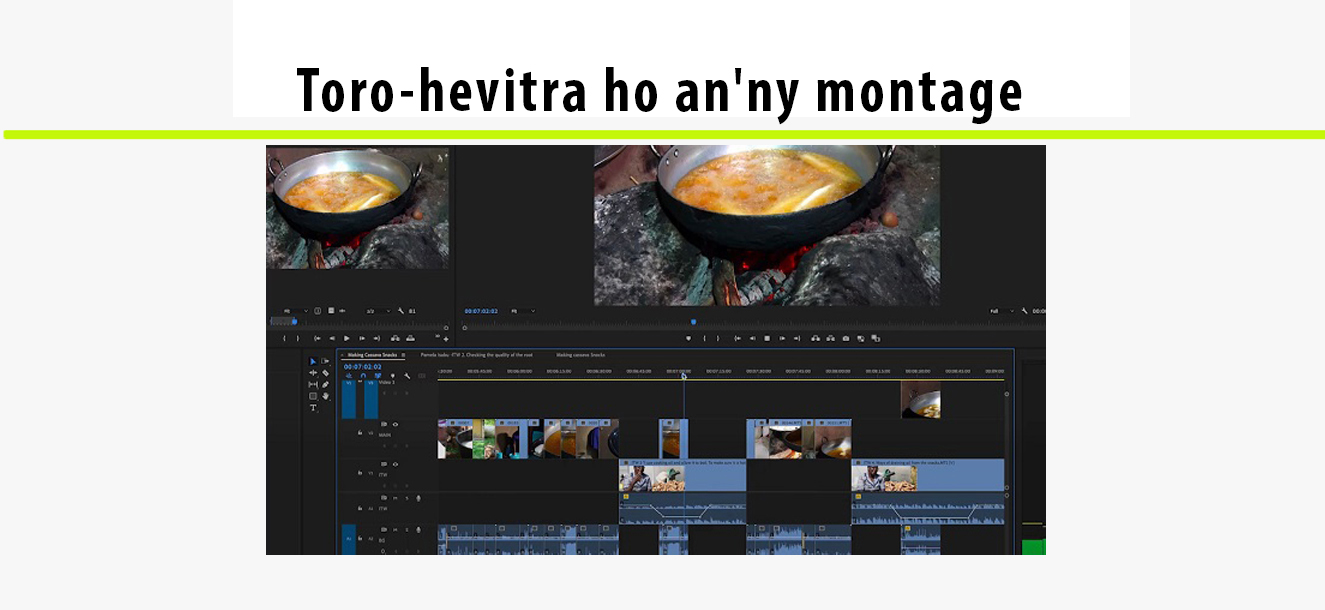
Task: Toggle Snap in Timeline header
Action: 363,376
